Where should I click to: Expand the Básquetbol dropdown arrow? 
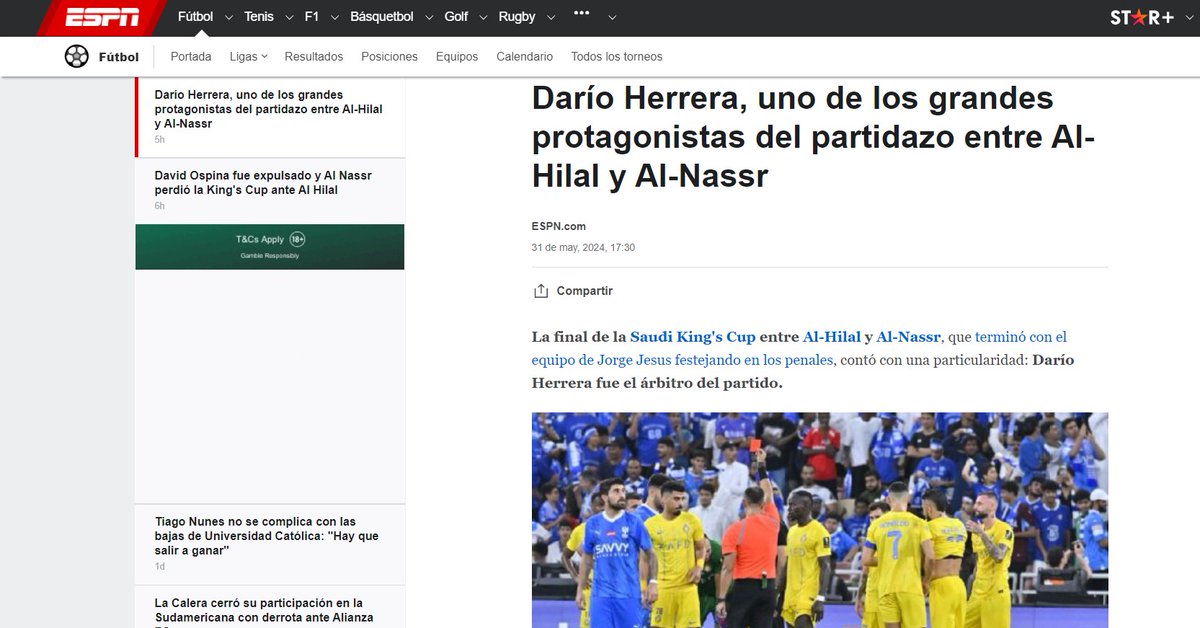(x=427, y=17)
